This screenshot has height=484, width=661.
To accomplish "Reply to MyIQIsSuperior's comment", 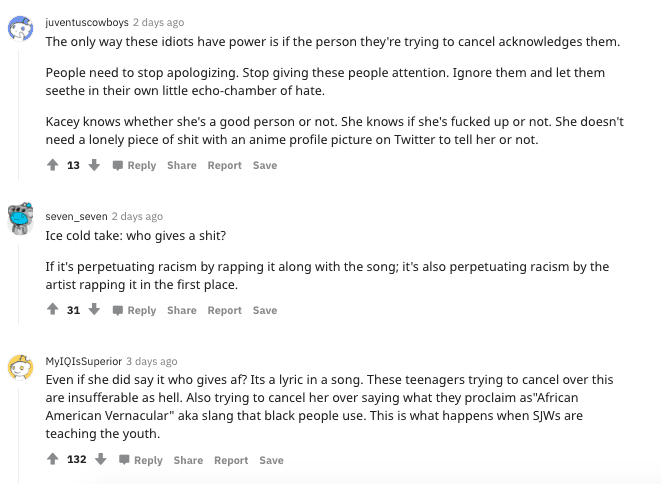I will pyautogui.click(x=140, y=460).
